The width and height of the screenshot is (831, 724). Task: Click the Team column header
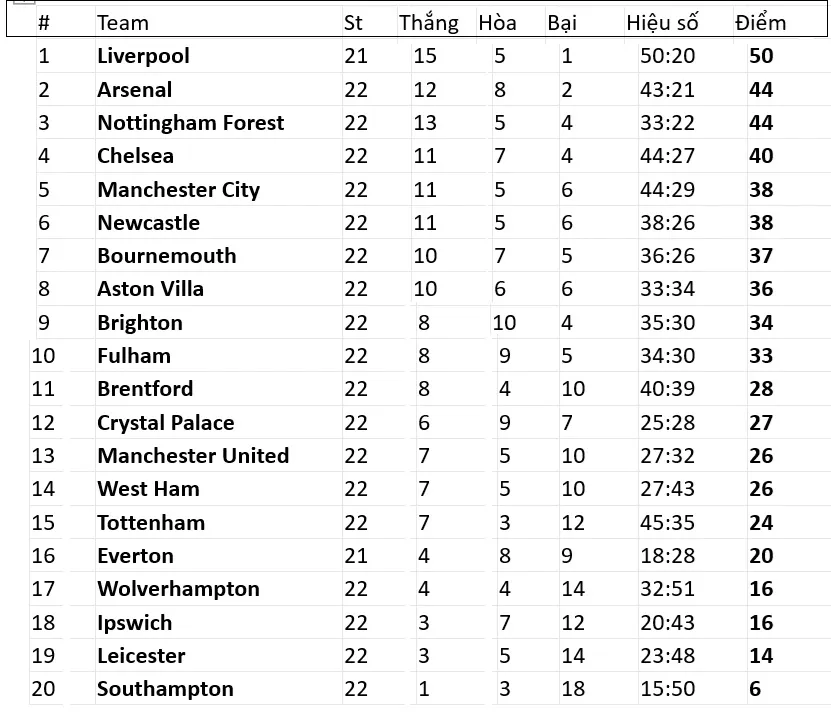click(123, 23)
